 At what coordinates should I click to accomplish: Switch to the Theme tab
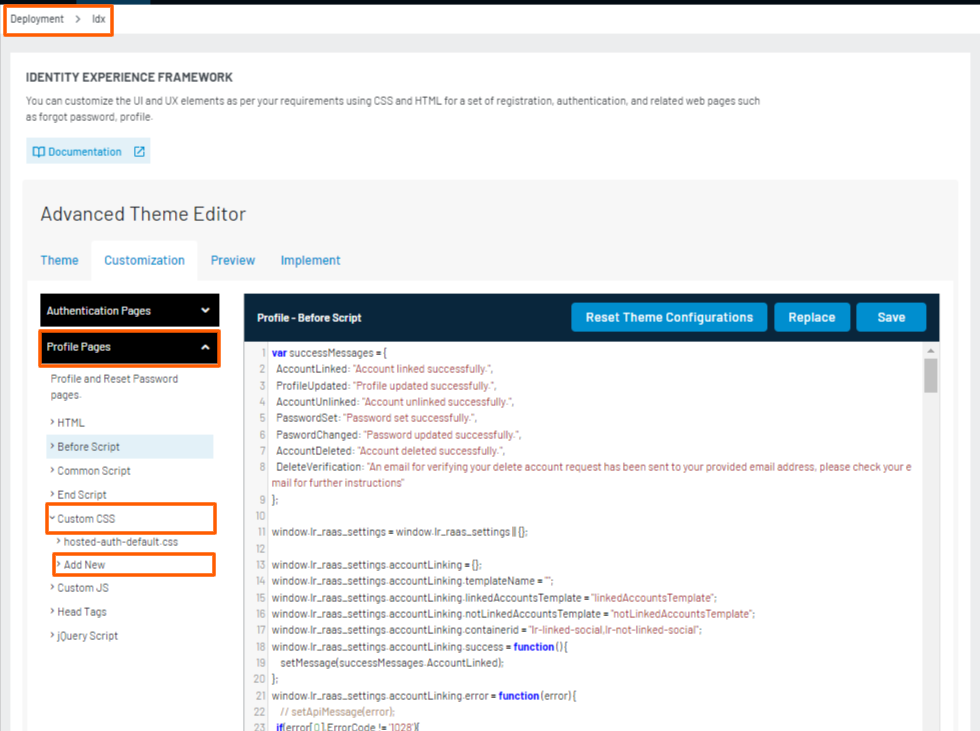59,260
